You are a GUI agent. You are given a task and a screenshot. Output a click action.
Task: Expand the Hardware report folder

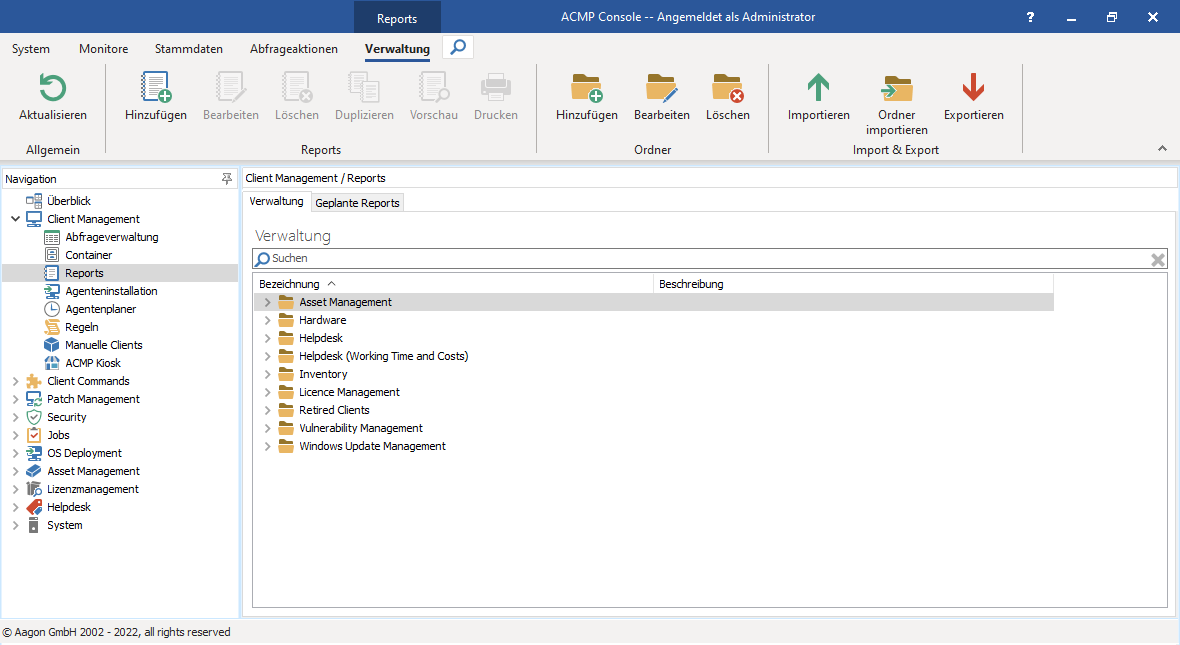[x=267, y=321]
